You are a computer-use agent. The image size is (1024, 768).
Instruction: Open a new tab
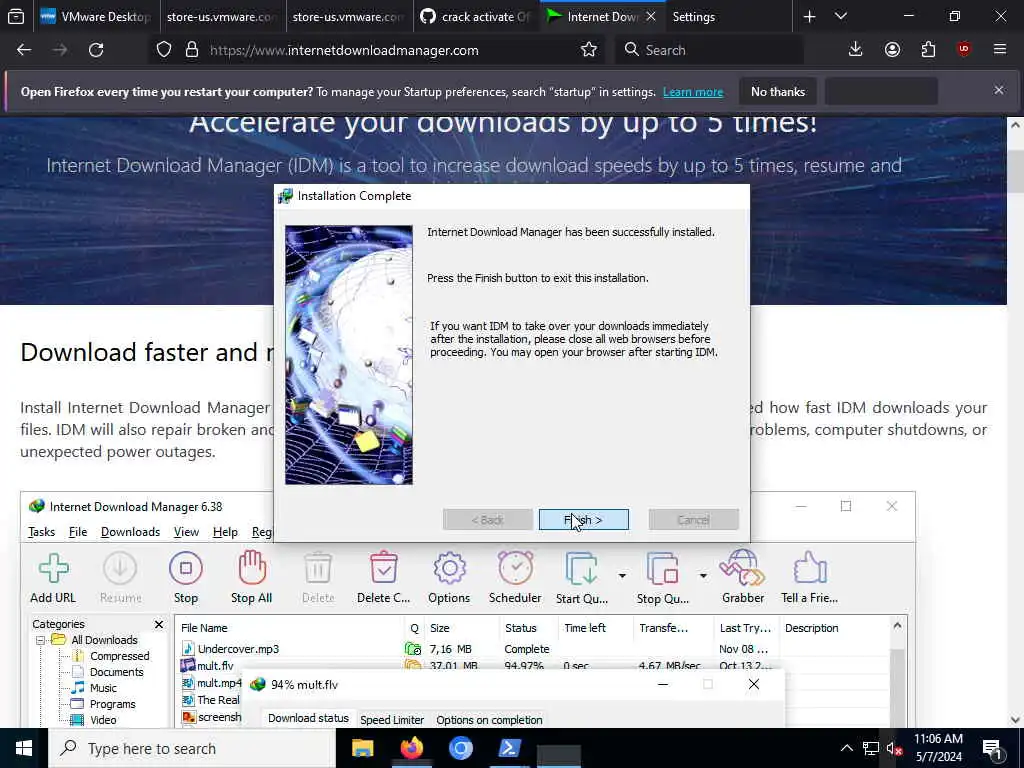click(x=809, y=16)
